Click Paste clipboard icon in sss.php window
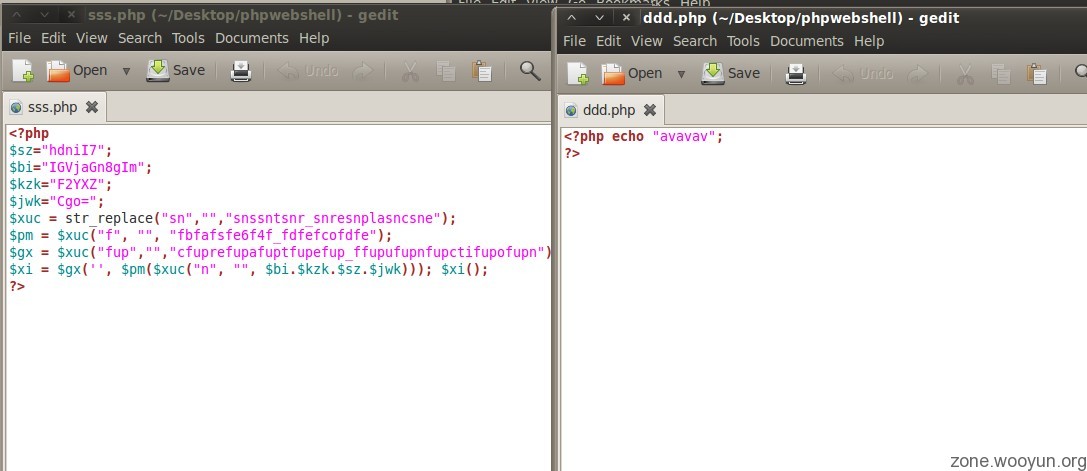The height and width of the screenshot is (471, 1087). [482, 71]
